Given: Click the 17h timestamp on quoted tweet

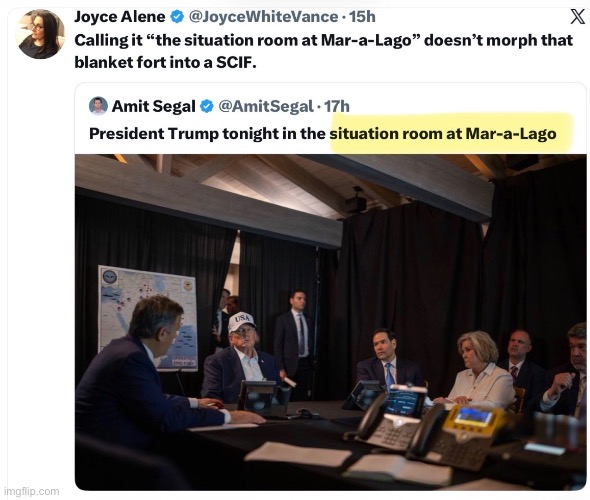Looking at the screenshot, I should coord(337,106).
